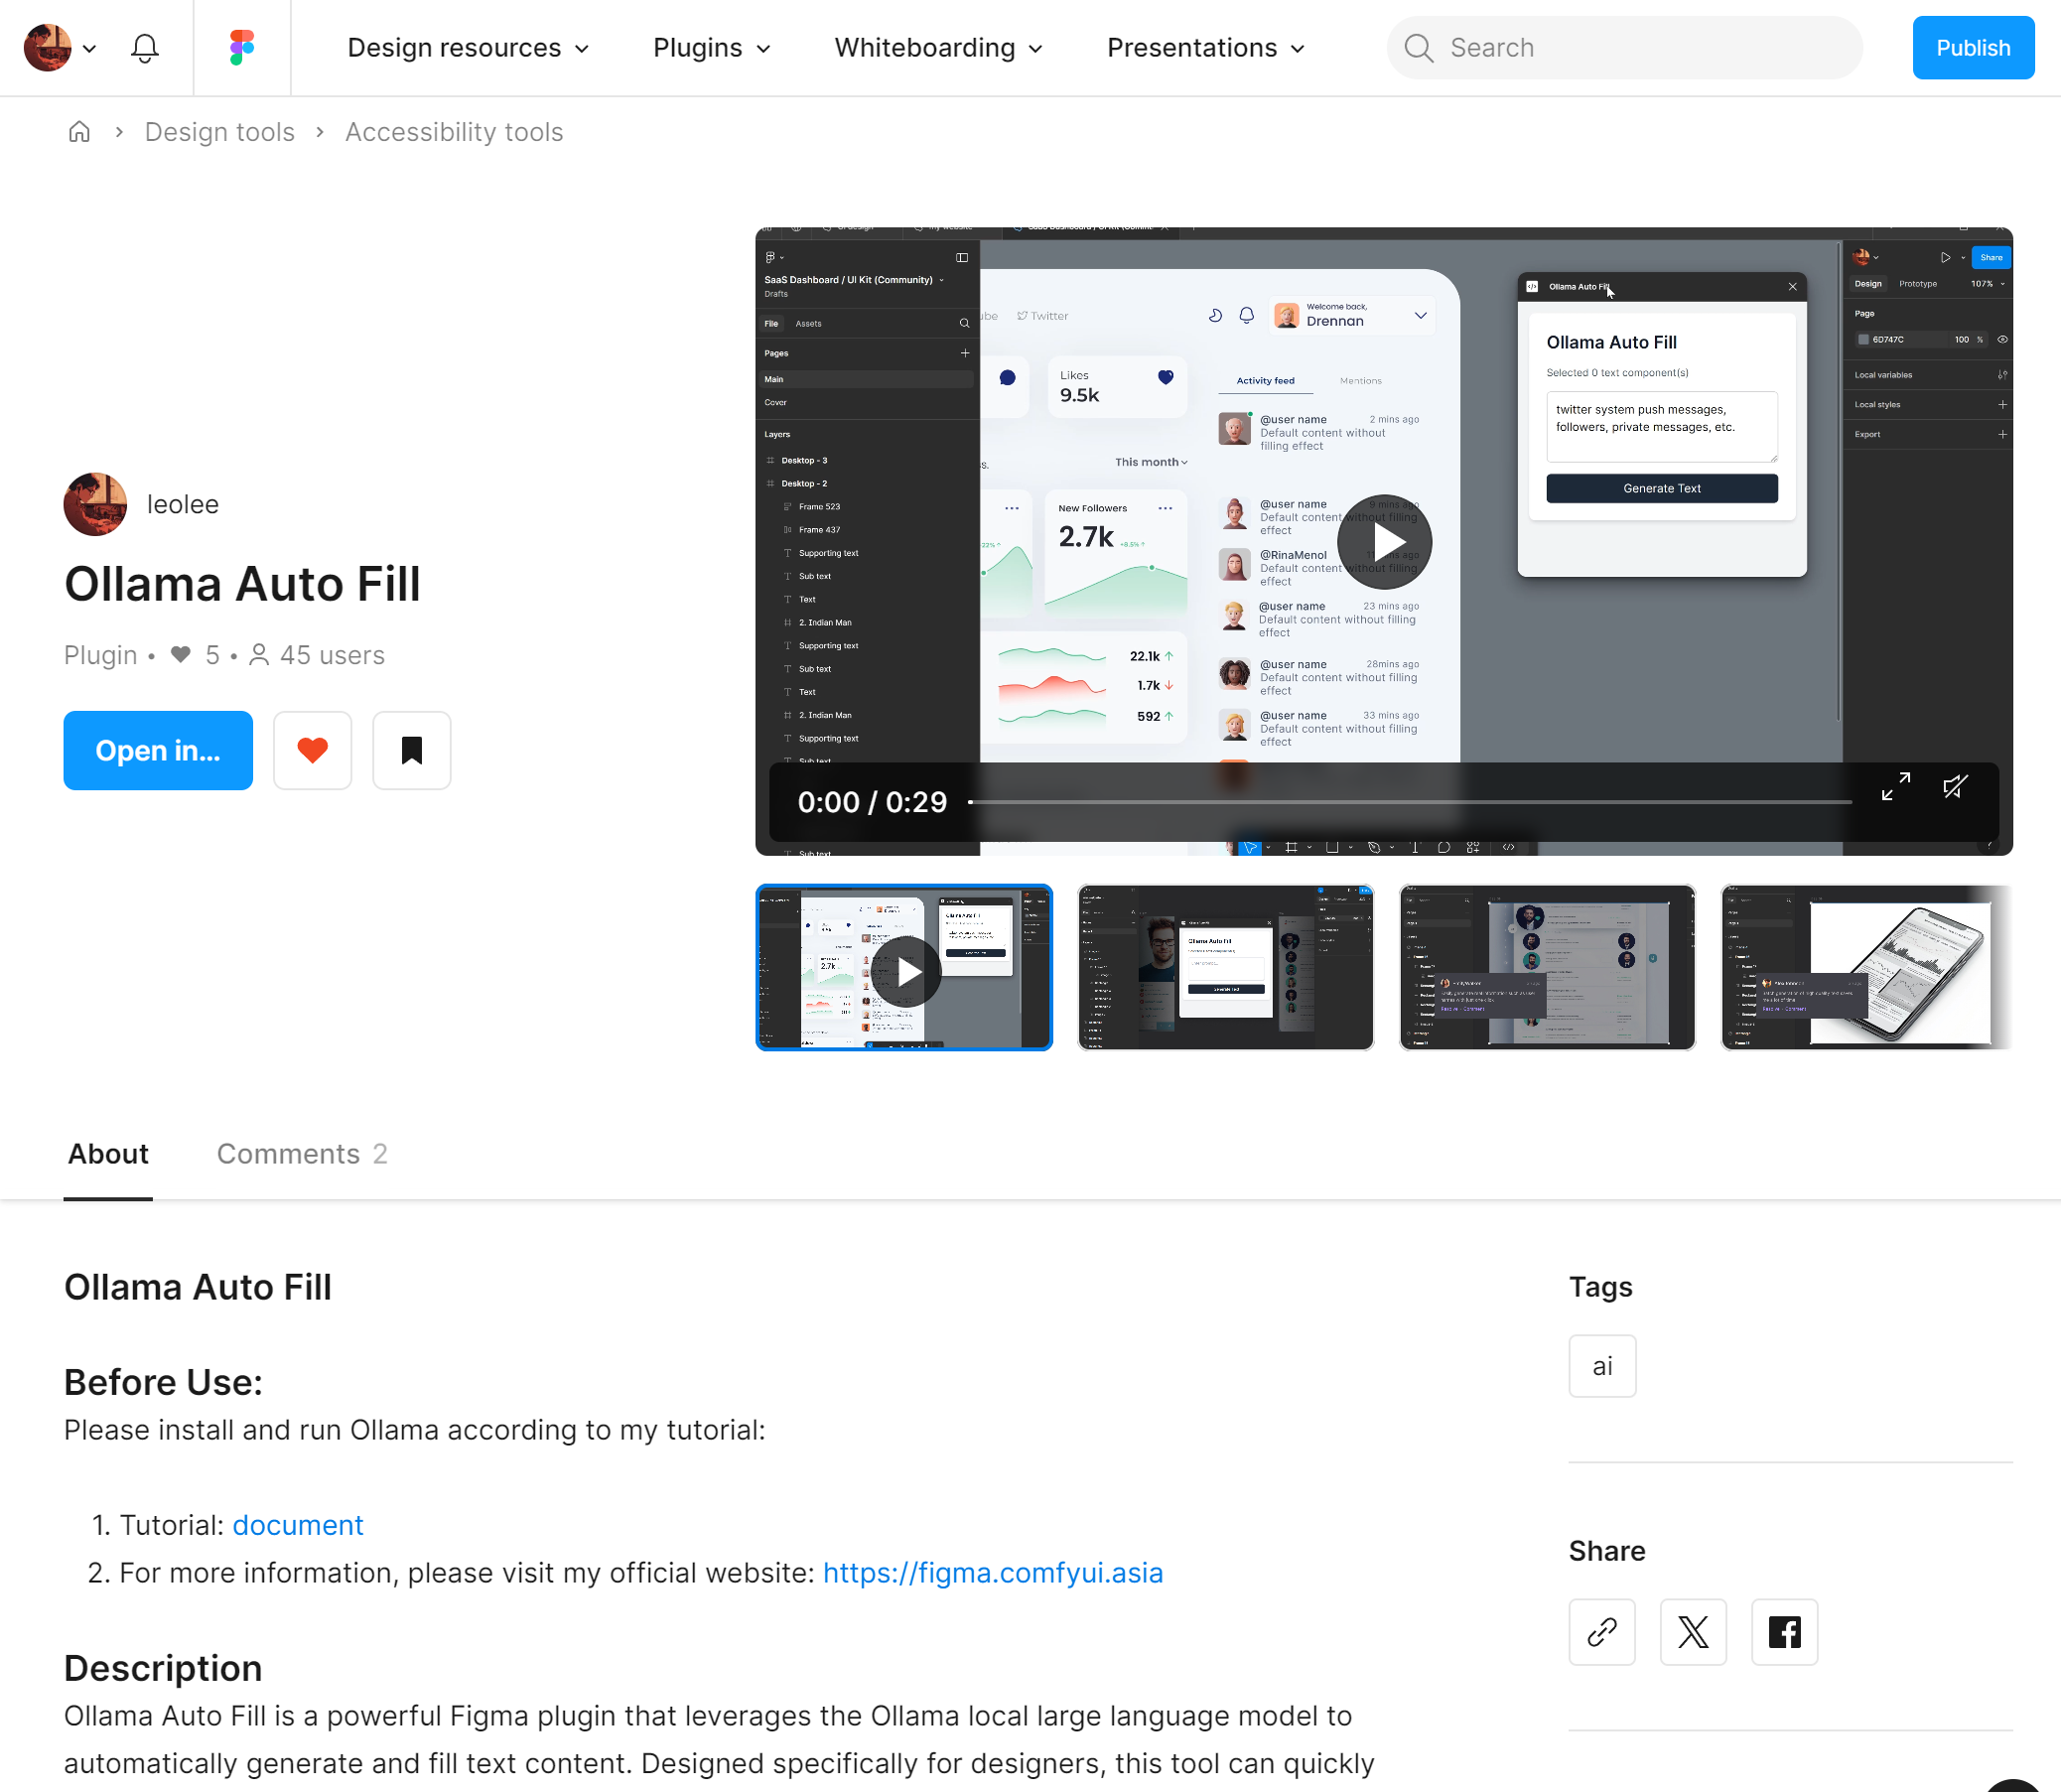Click the preview sidebar toggle icon
The height and width of the screenshot is (1792, 2061).
[962, 258]
